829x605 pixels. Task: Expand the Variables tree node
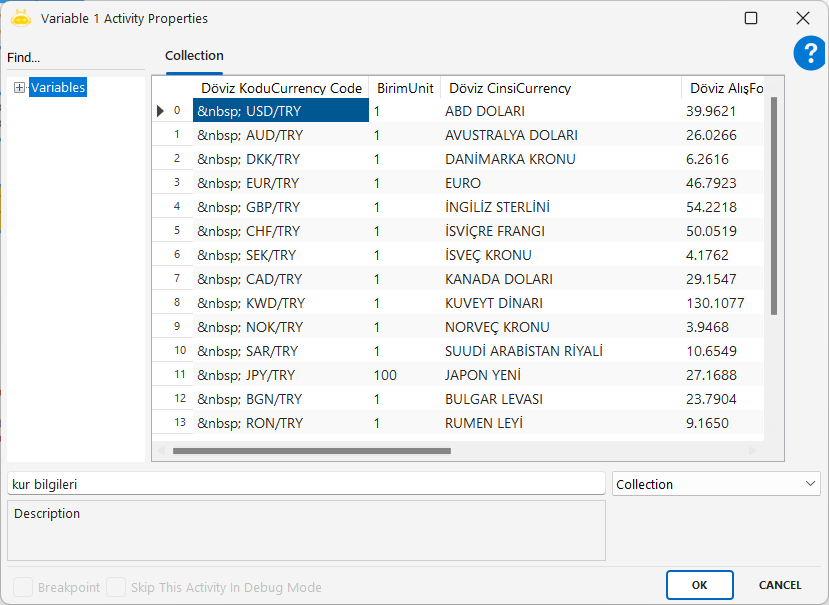tap(19, 88)
